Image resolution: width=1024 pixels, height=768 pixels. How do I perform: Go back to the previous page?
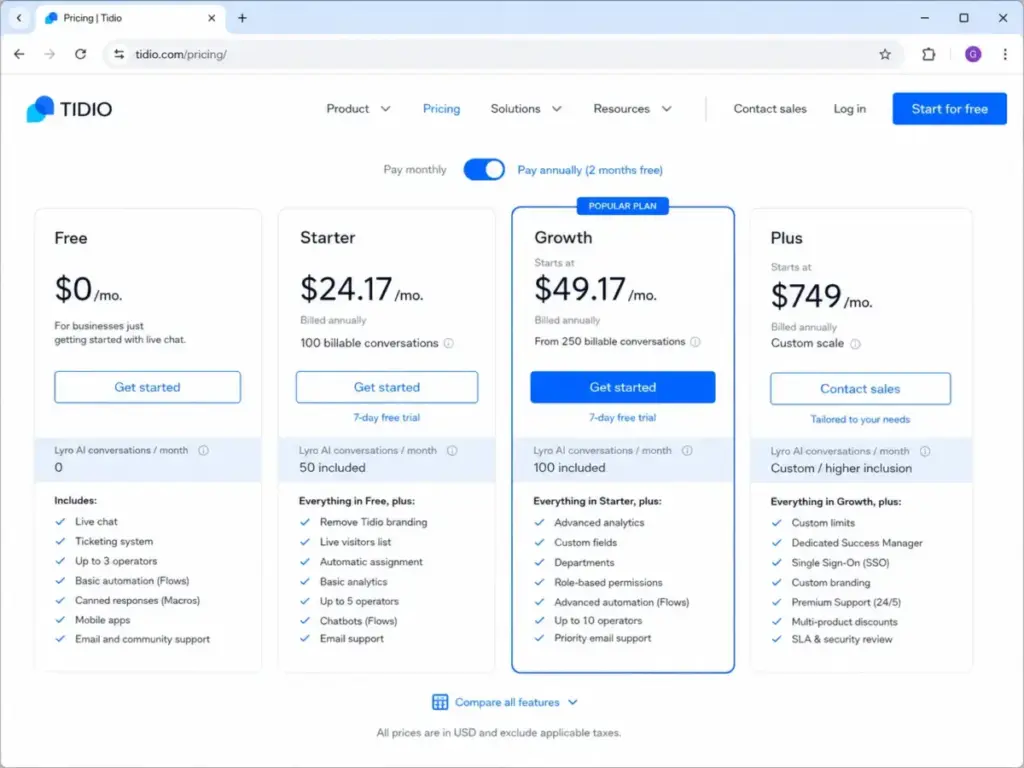click(x=19, y=54)
